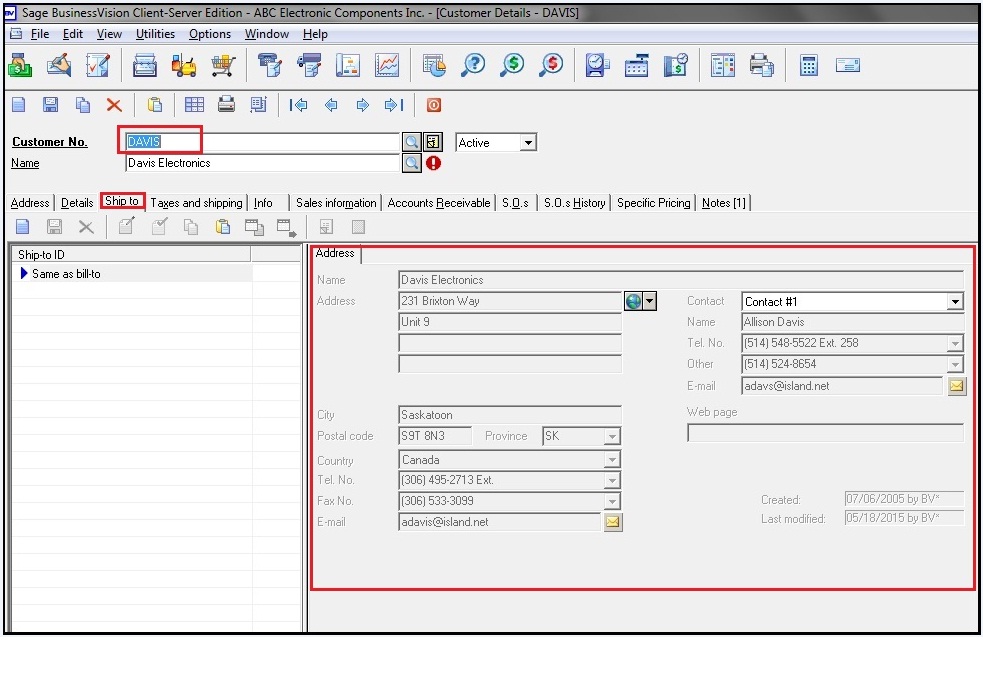This screenshot has width=983, height=677.
Task: Click the shopping cart icon
Action: point(223,65)
